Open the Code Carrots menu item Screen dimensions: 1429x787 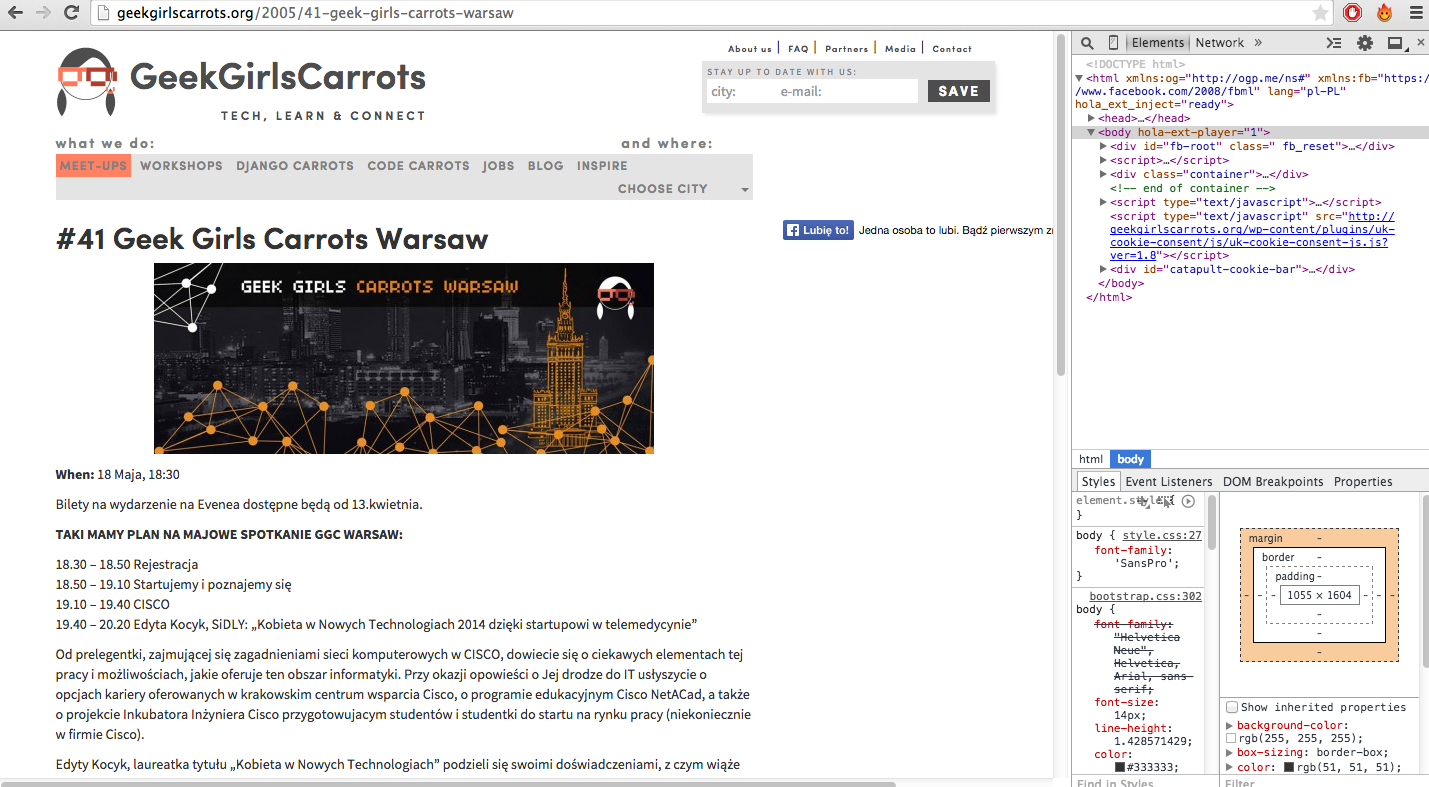tap(418, 166)
